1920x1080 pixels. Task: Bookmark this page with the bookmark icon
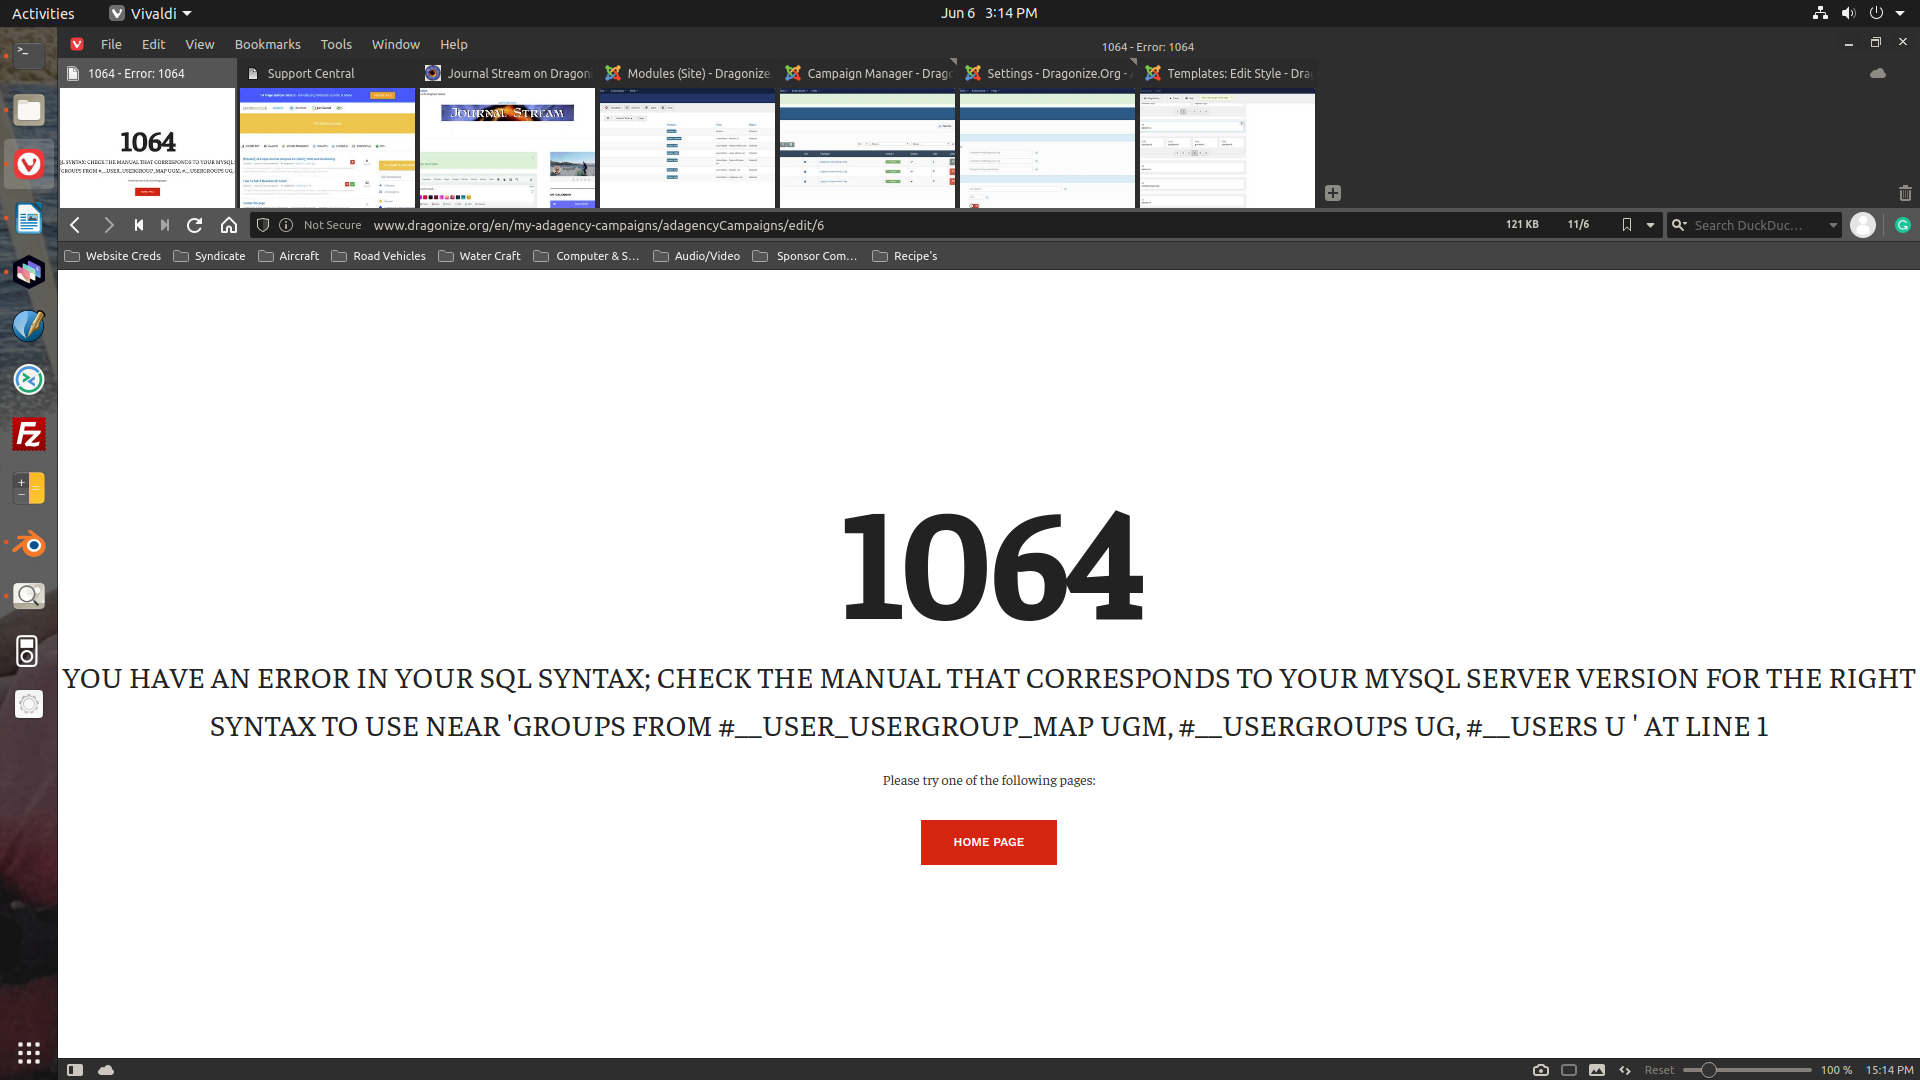click(x=1627, y=225)
